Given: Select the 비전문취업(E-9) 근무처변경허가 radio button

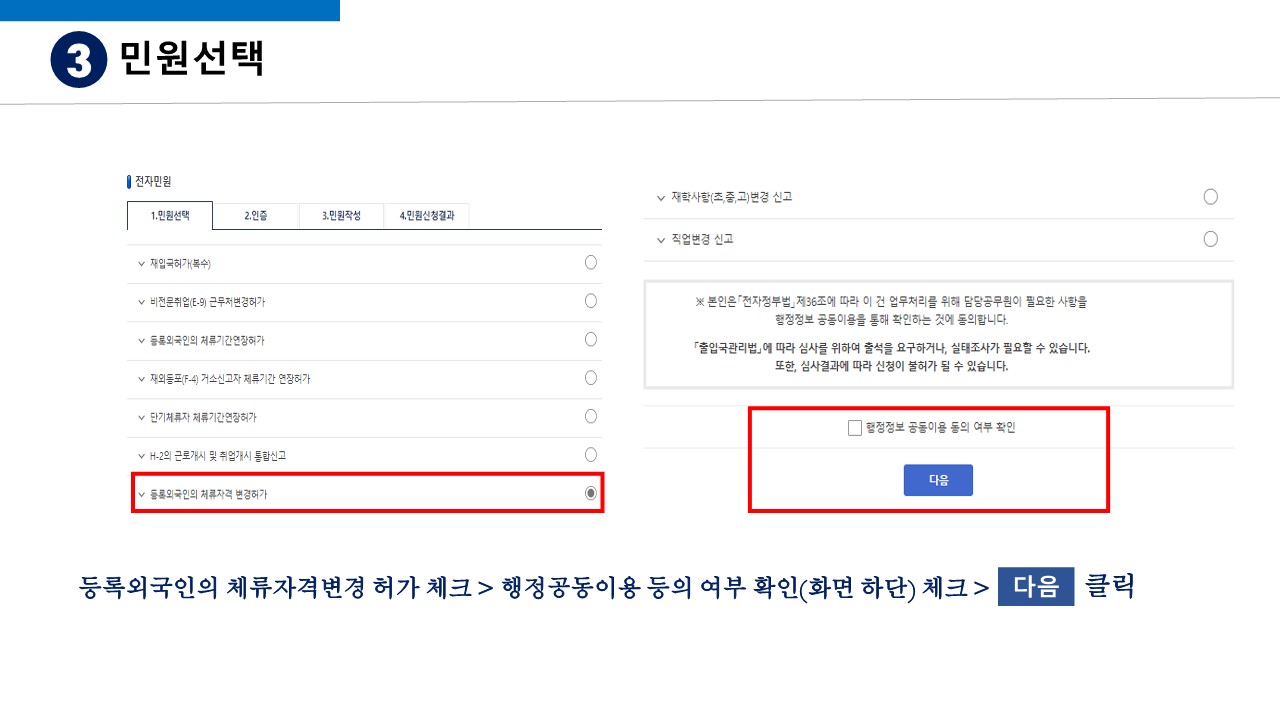Looking at the screenshot, I should pyautogui.click(x=591, y=301).
